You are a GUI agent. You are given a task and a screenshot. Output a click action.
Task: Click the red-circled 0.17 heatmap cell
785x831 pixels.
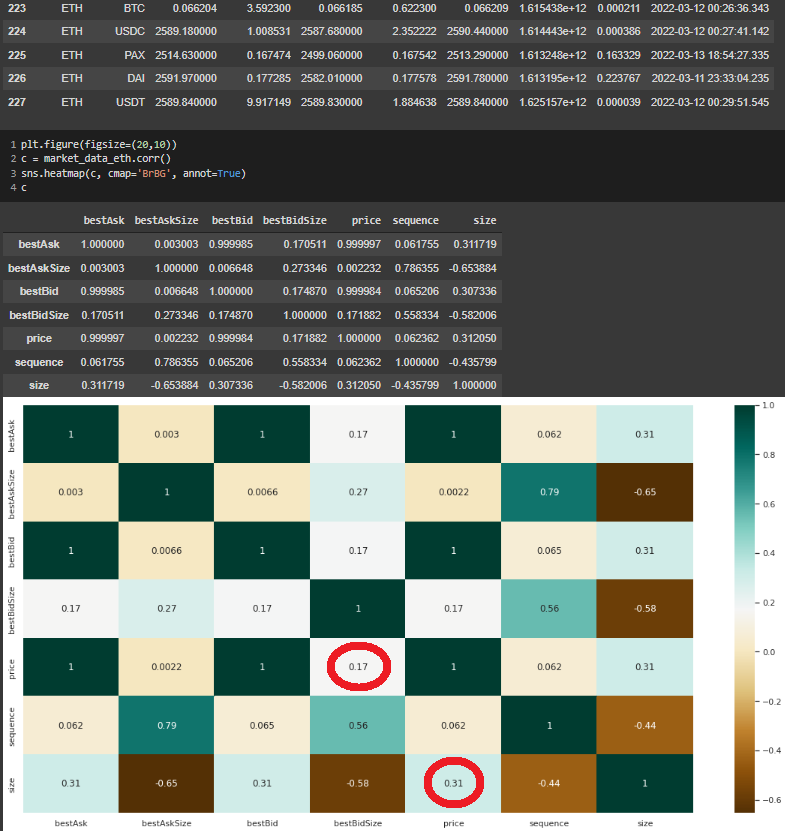tap(358, 663)
